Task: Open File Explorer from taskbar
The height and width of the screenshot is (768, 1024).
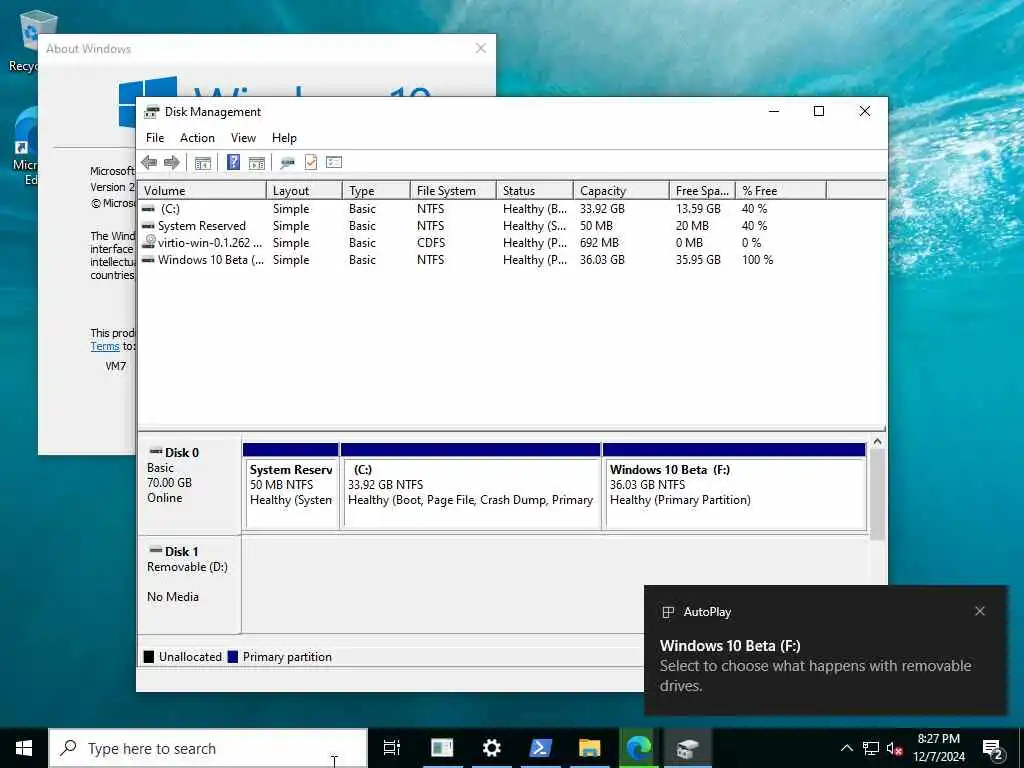Action: coord(589,748)
